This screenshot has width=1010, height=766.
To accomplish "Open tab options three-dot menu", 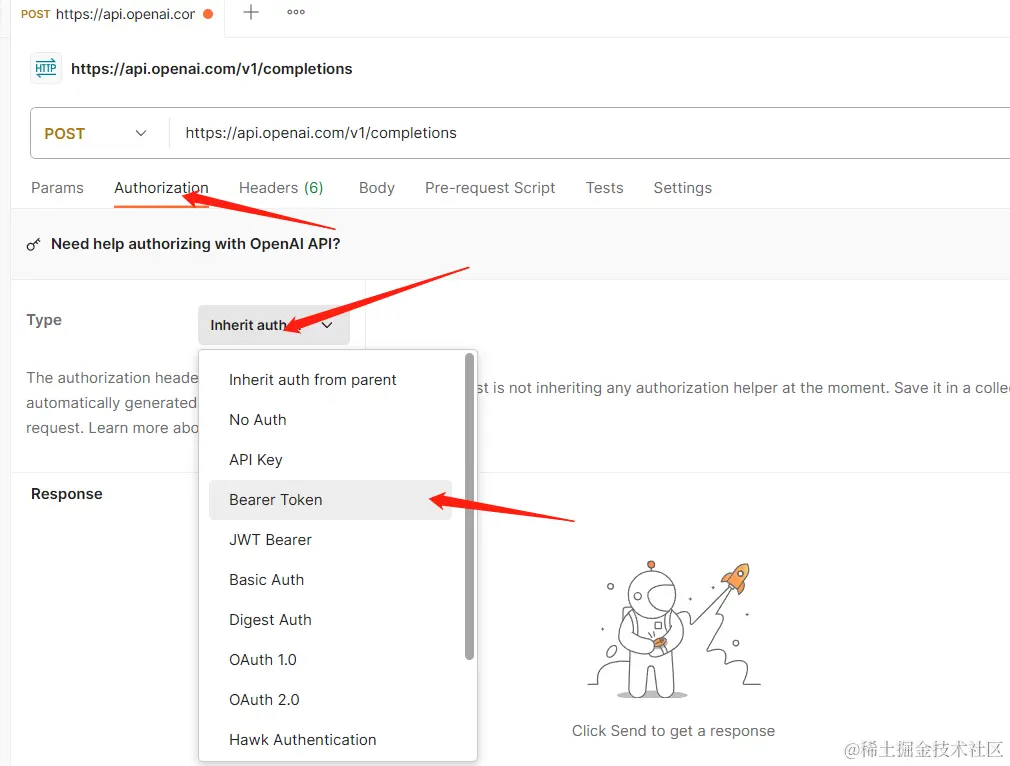I will 296,12.
